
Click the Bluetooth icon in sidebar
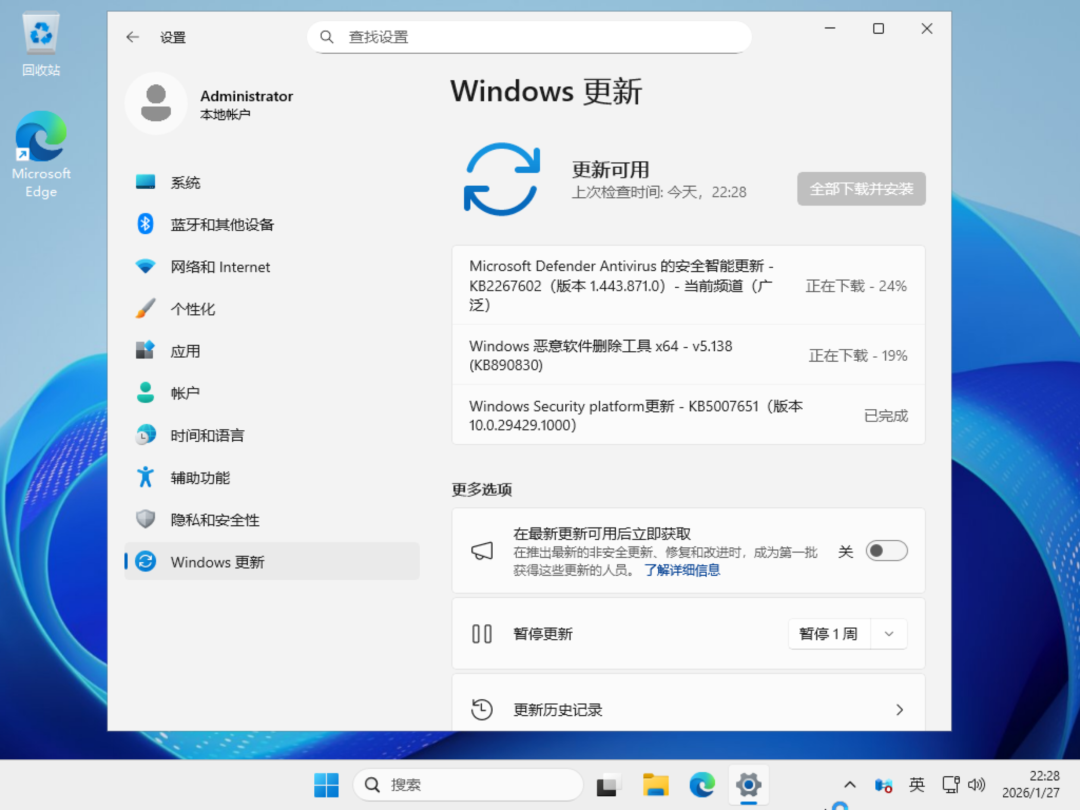(x=145, y=224)
